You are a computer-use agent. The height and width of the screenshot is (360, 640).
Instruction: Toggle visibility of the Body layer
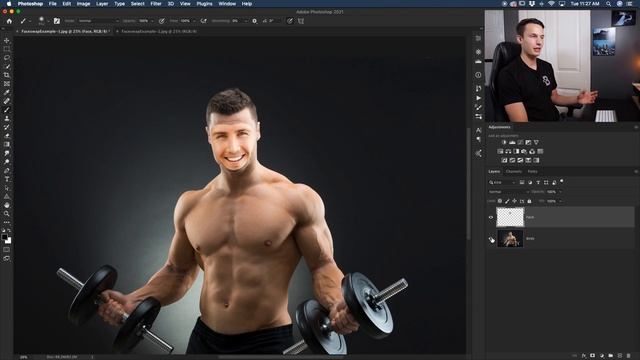pyautogui.click(x=491, y=238)
